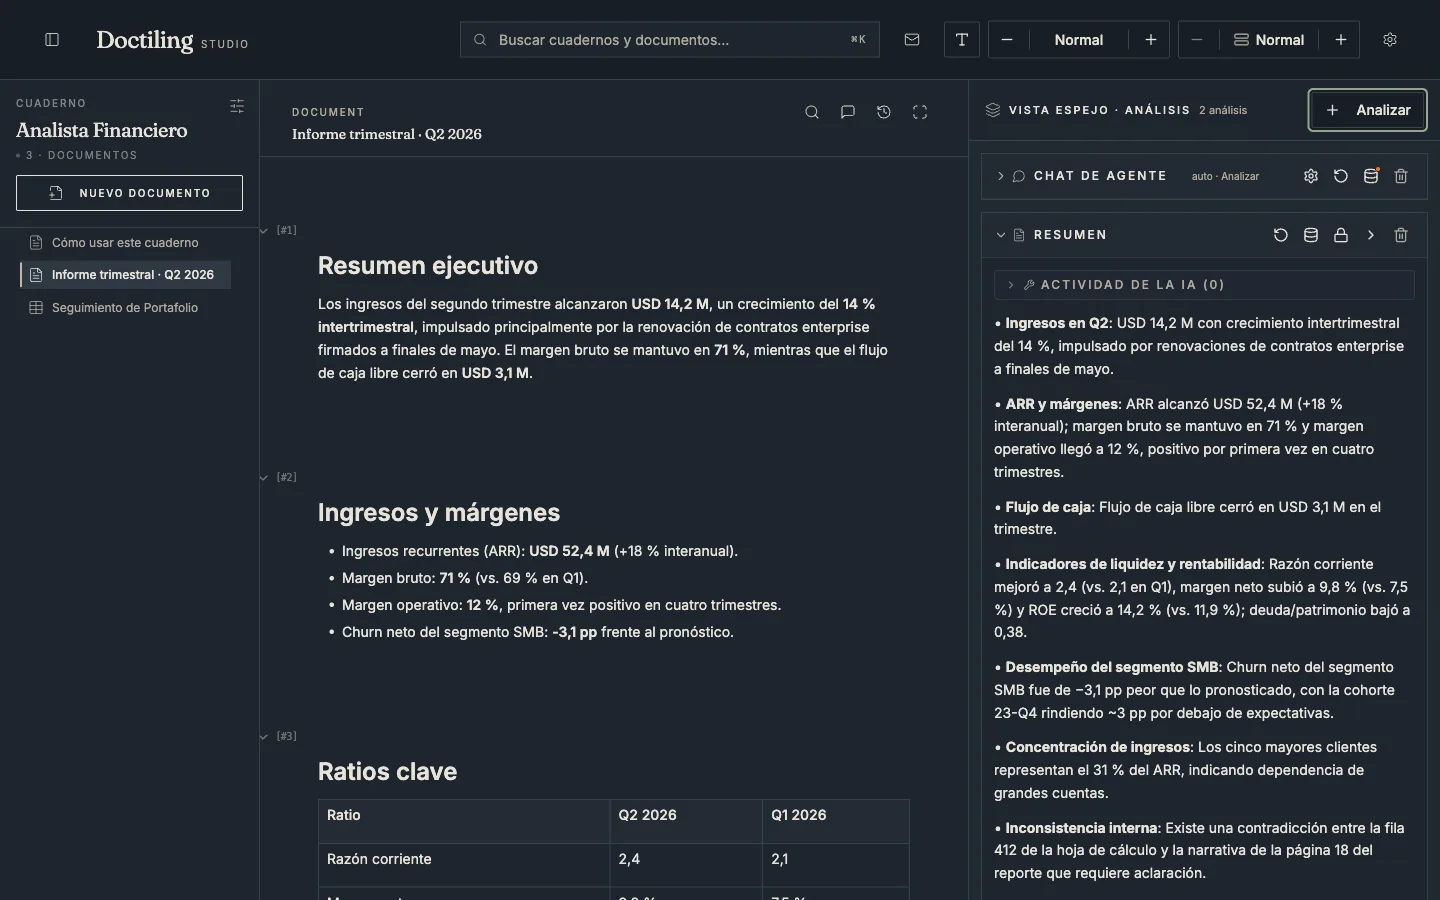Click 'Margen bruto: 71 %' bullet
Image resolution: width=1440 pixels, height=900 pixels.
pyautogui.click(x=465, y=578)
